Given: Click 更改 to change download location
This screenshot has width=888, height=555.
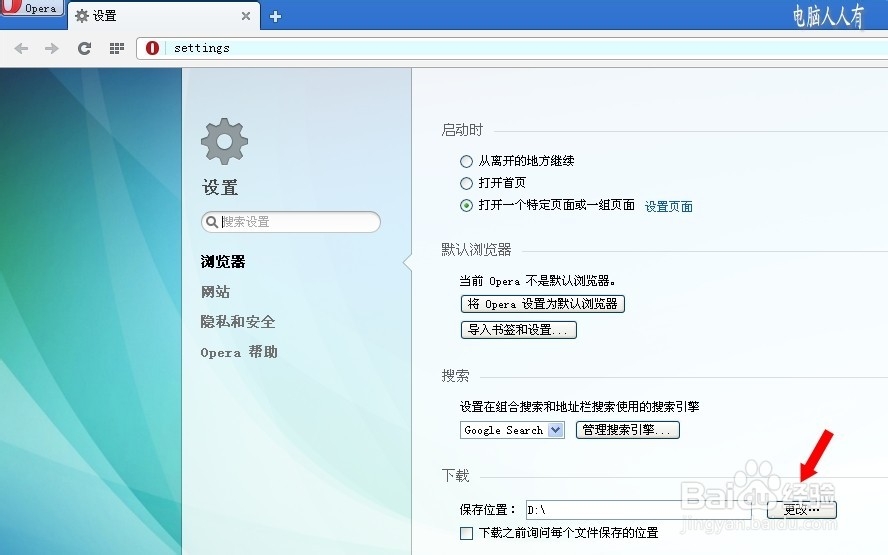Looking at the screenshot, I should 801,510.
